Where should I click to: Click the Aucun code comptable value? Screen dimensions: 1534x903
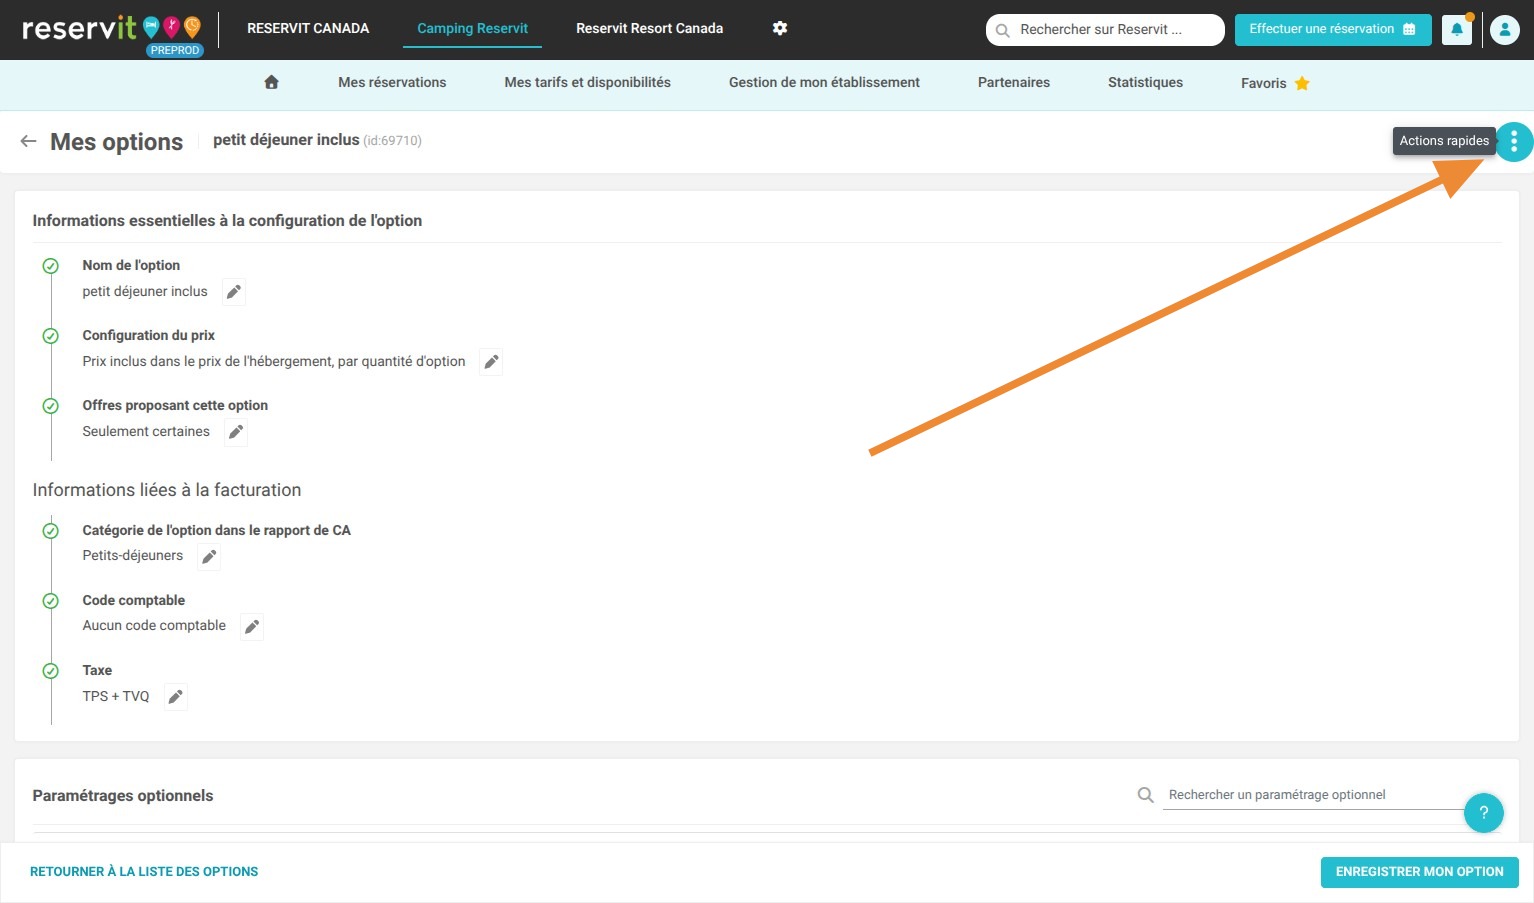pyautogui.click(x=154, y=626)
